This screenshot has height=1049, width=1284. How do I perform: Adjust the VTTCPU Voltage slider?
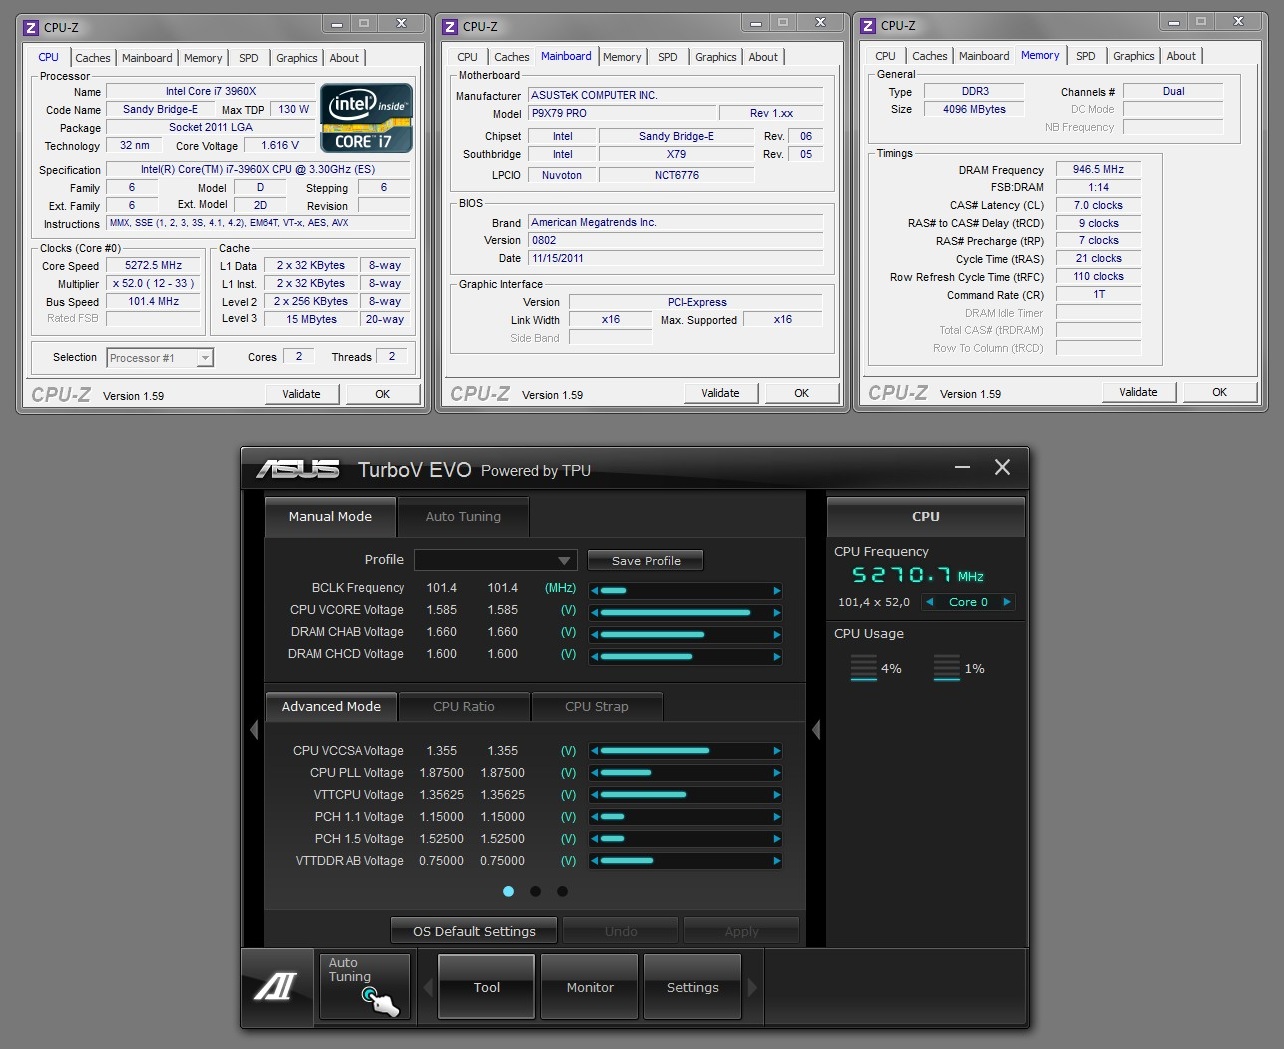[x=686, y=794]
